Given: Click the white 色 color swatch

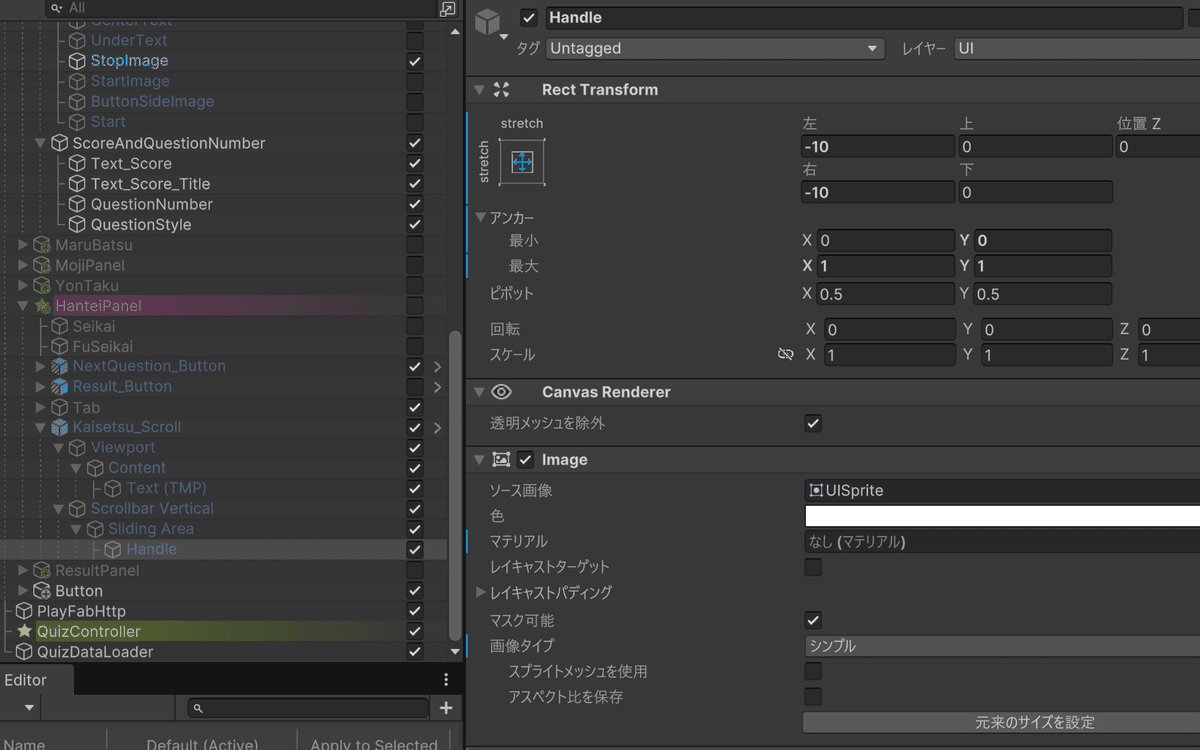Looking at the screenshot, I should (1002, 516).
